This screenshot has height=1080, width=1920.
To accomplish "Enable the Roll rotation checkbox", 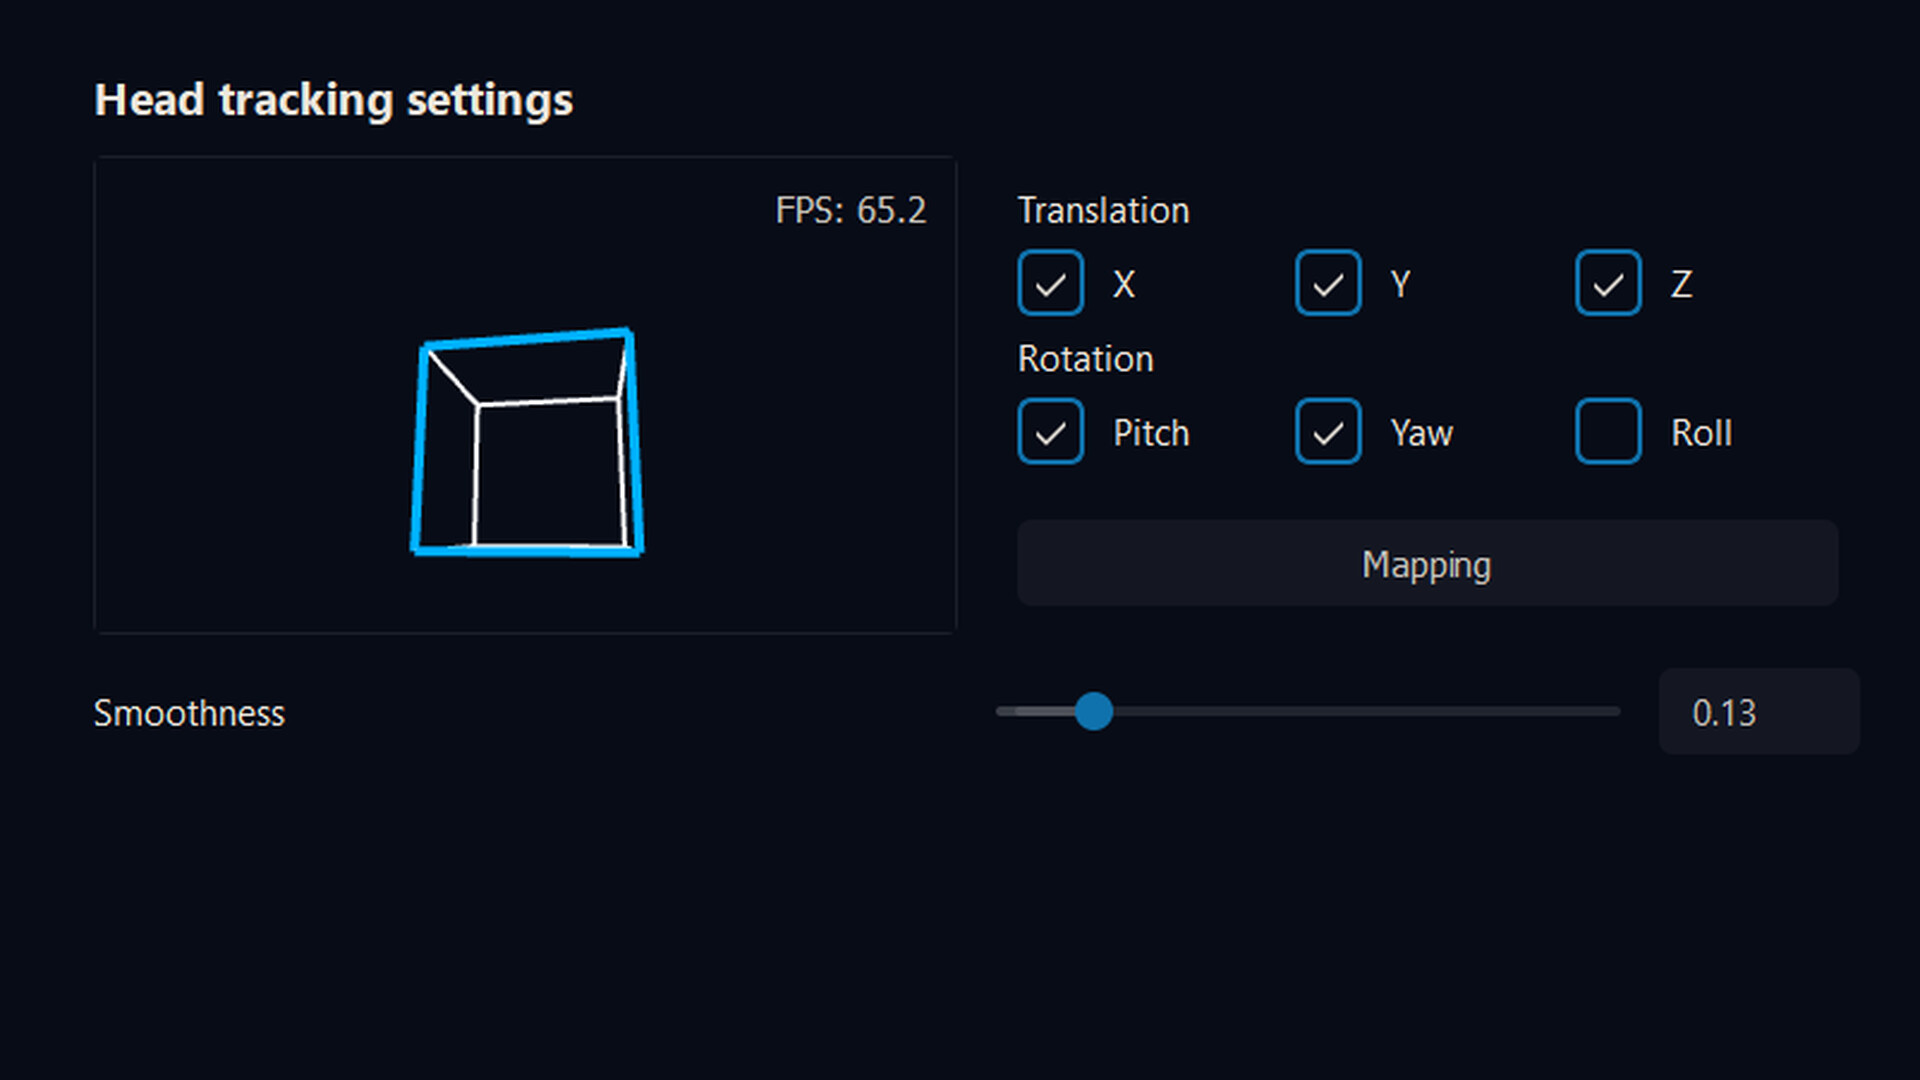I will tap(1608, 432).
